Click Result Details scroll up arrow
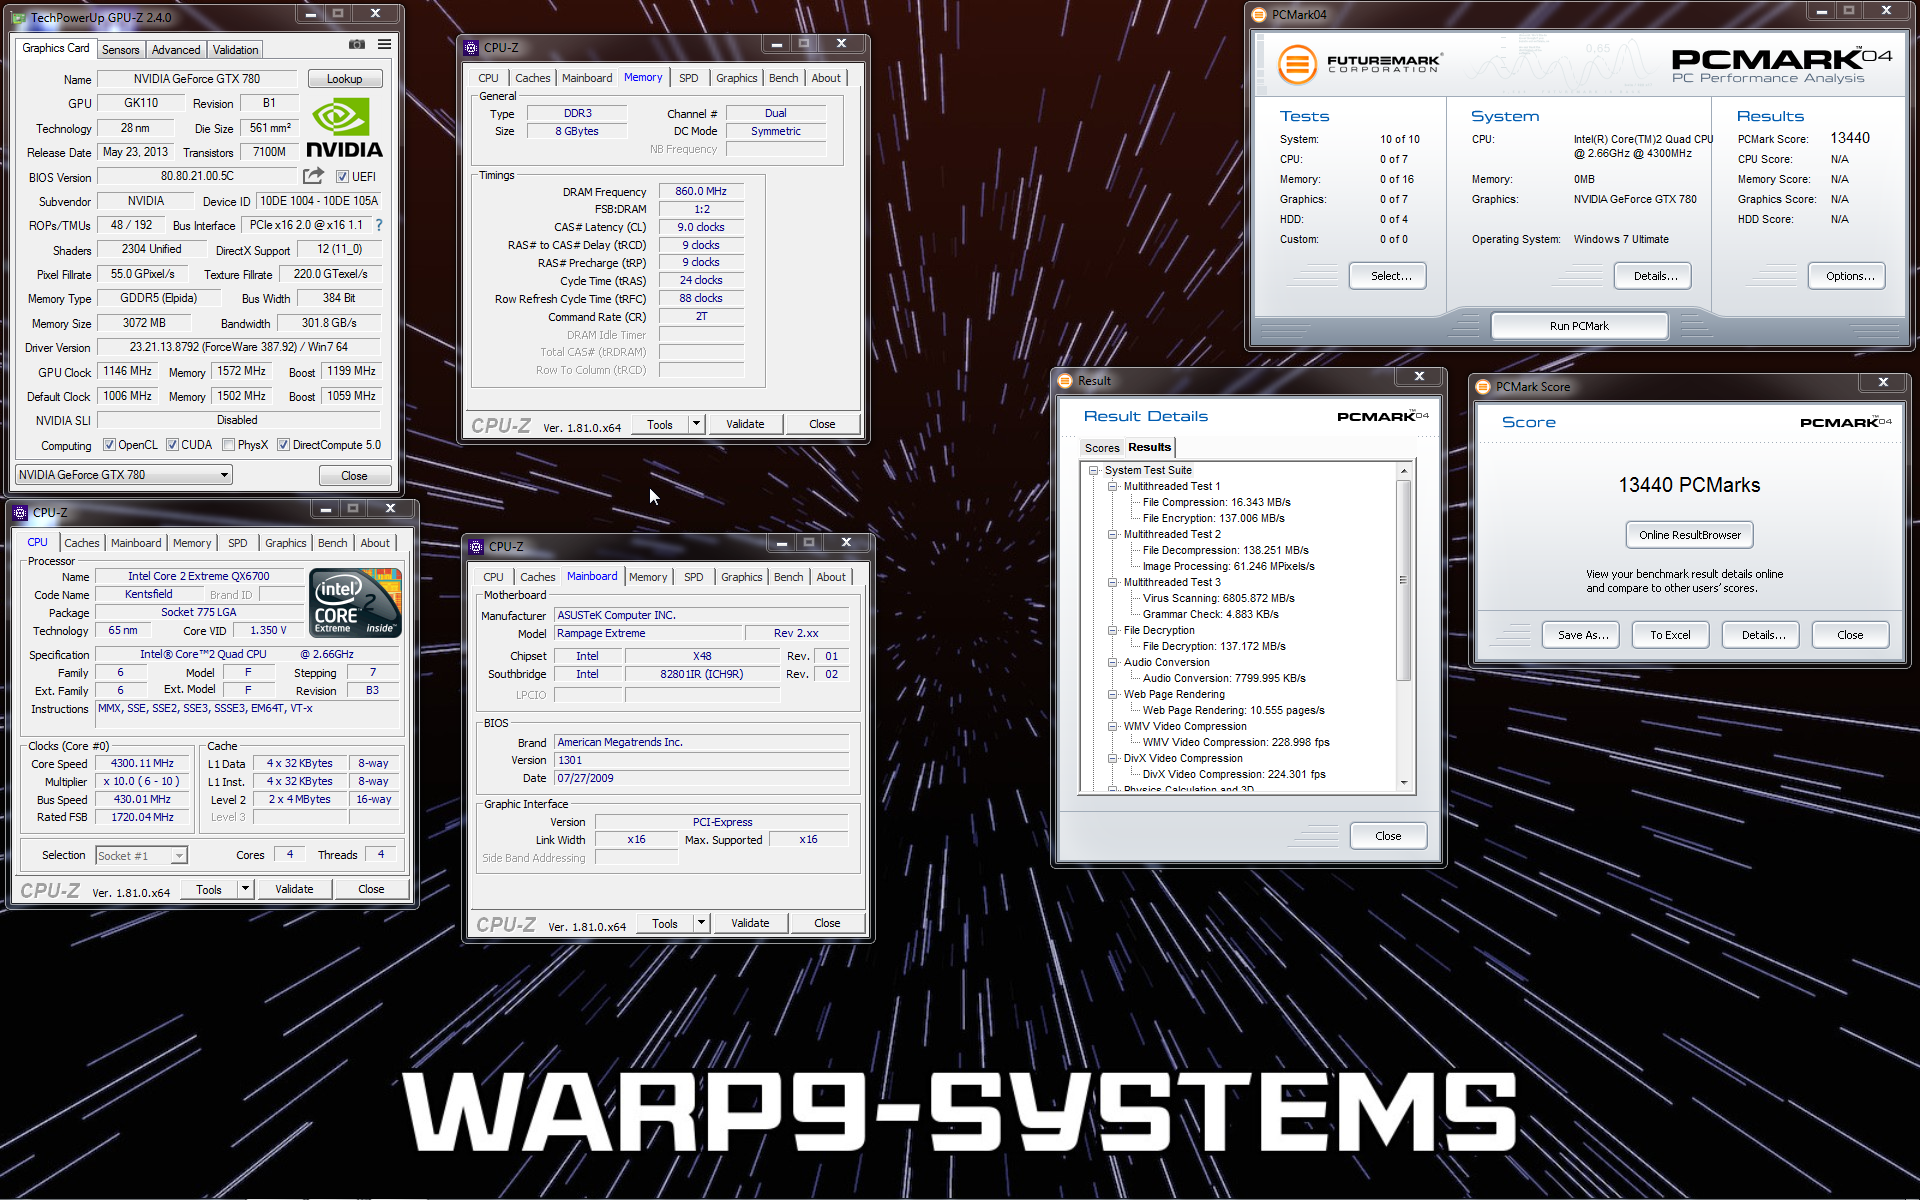Image resolution: width=1920 pixels, height=1200 pixels. click(1404, 471)
